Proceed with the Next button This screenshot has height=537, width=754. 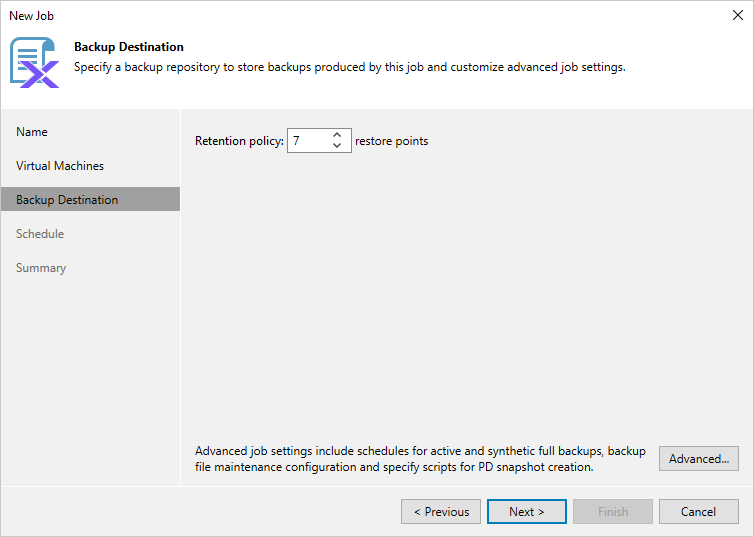point(526,512)
